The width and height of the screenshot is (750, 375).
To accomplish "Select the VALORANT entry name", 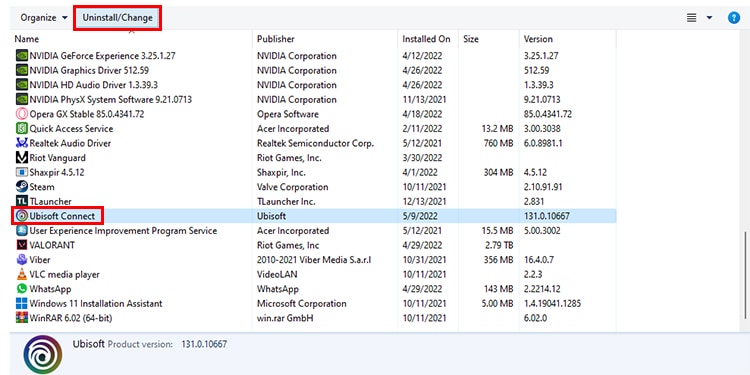I will (52, 245).
